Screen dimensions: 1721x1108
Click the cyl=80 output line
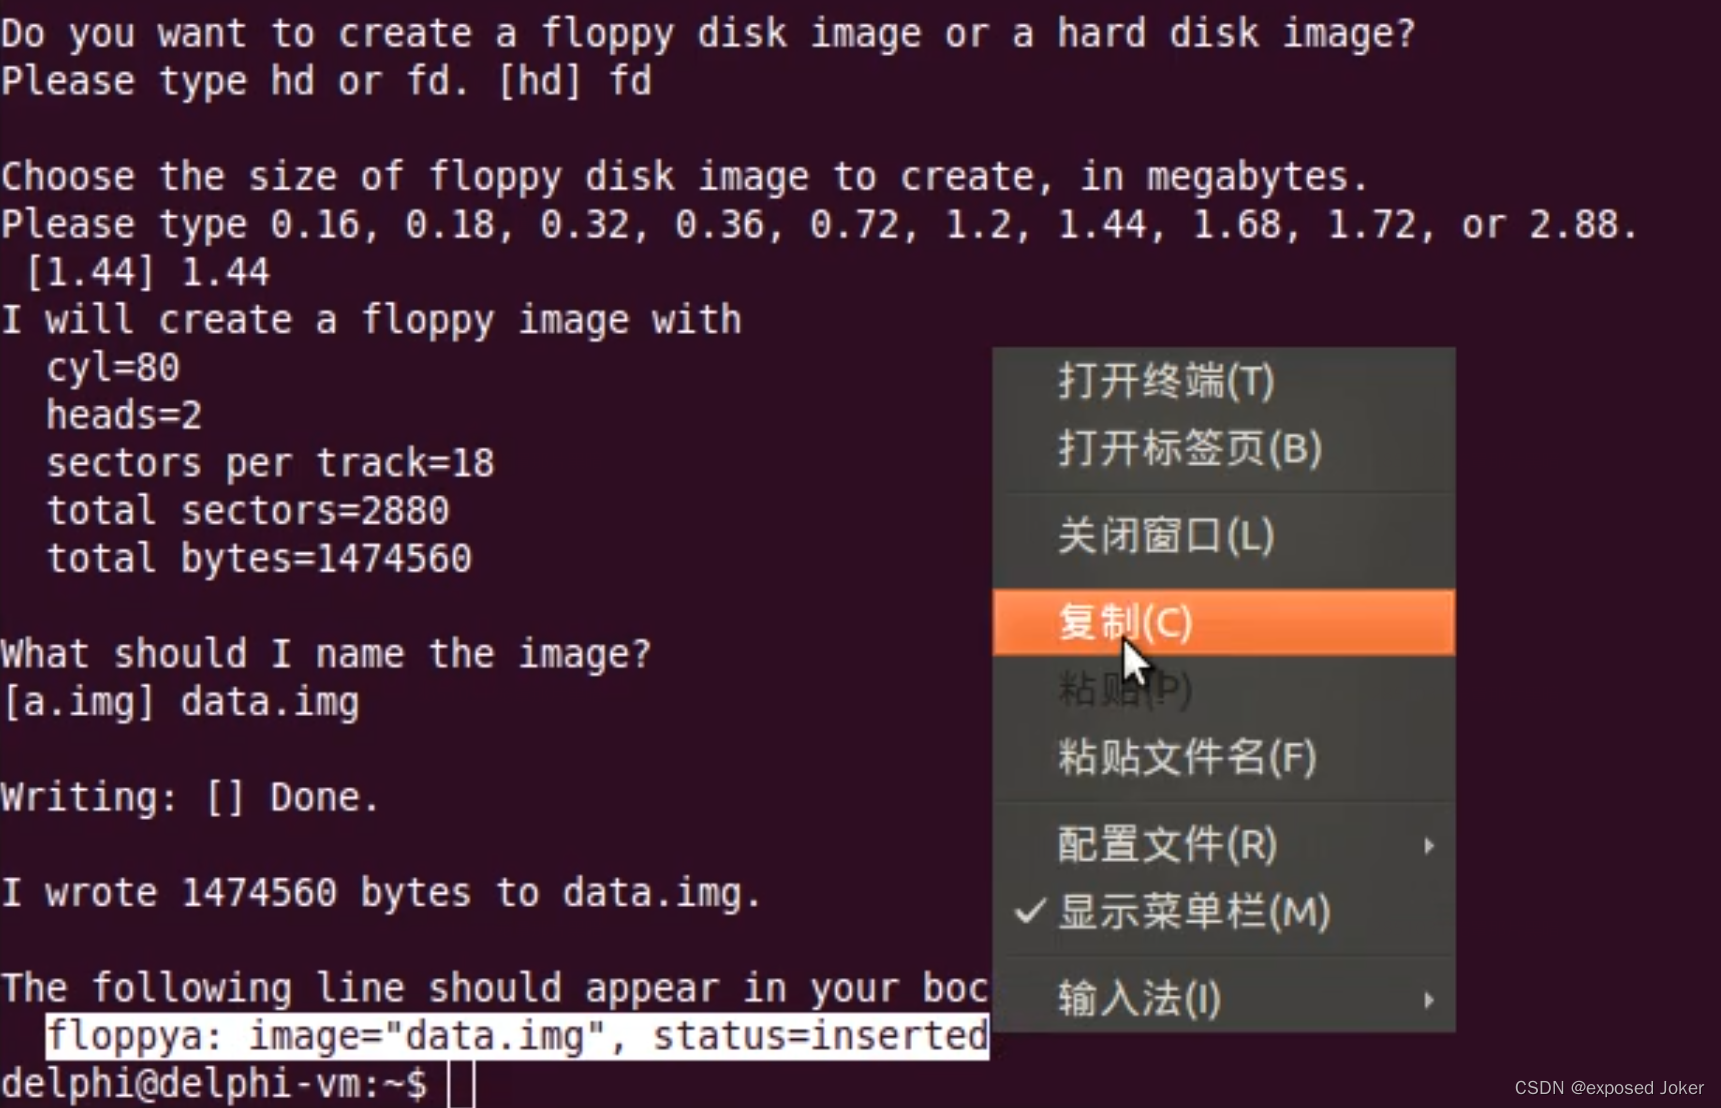pos(113,368)
